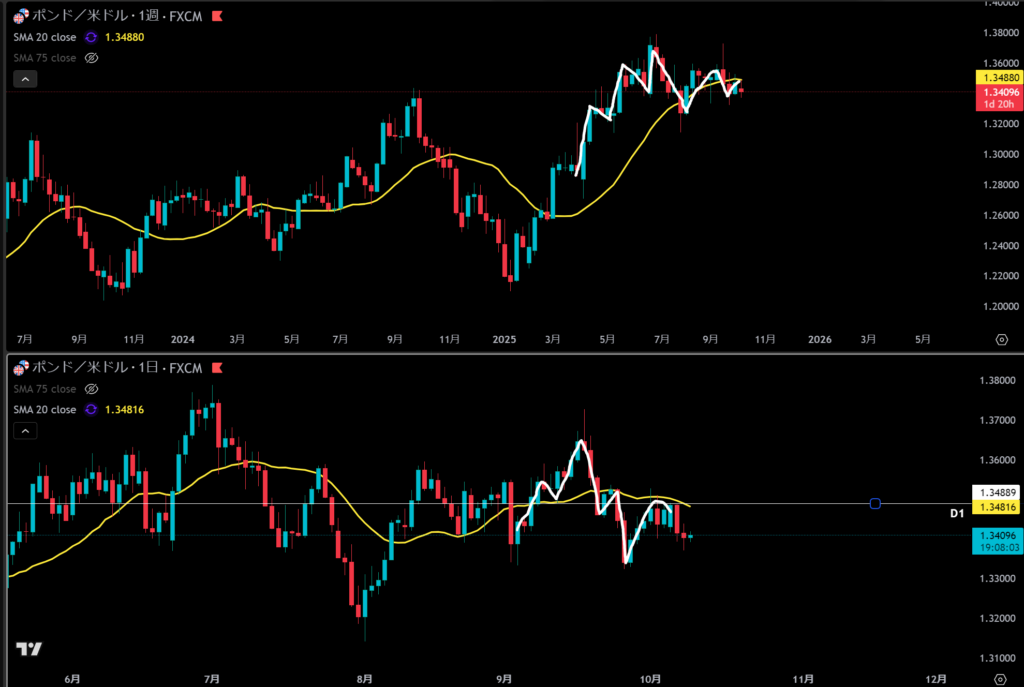This screenshot has height=687, width=1024.
Task: Click the TradingView logo on the daily chart
Action: 29,649
